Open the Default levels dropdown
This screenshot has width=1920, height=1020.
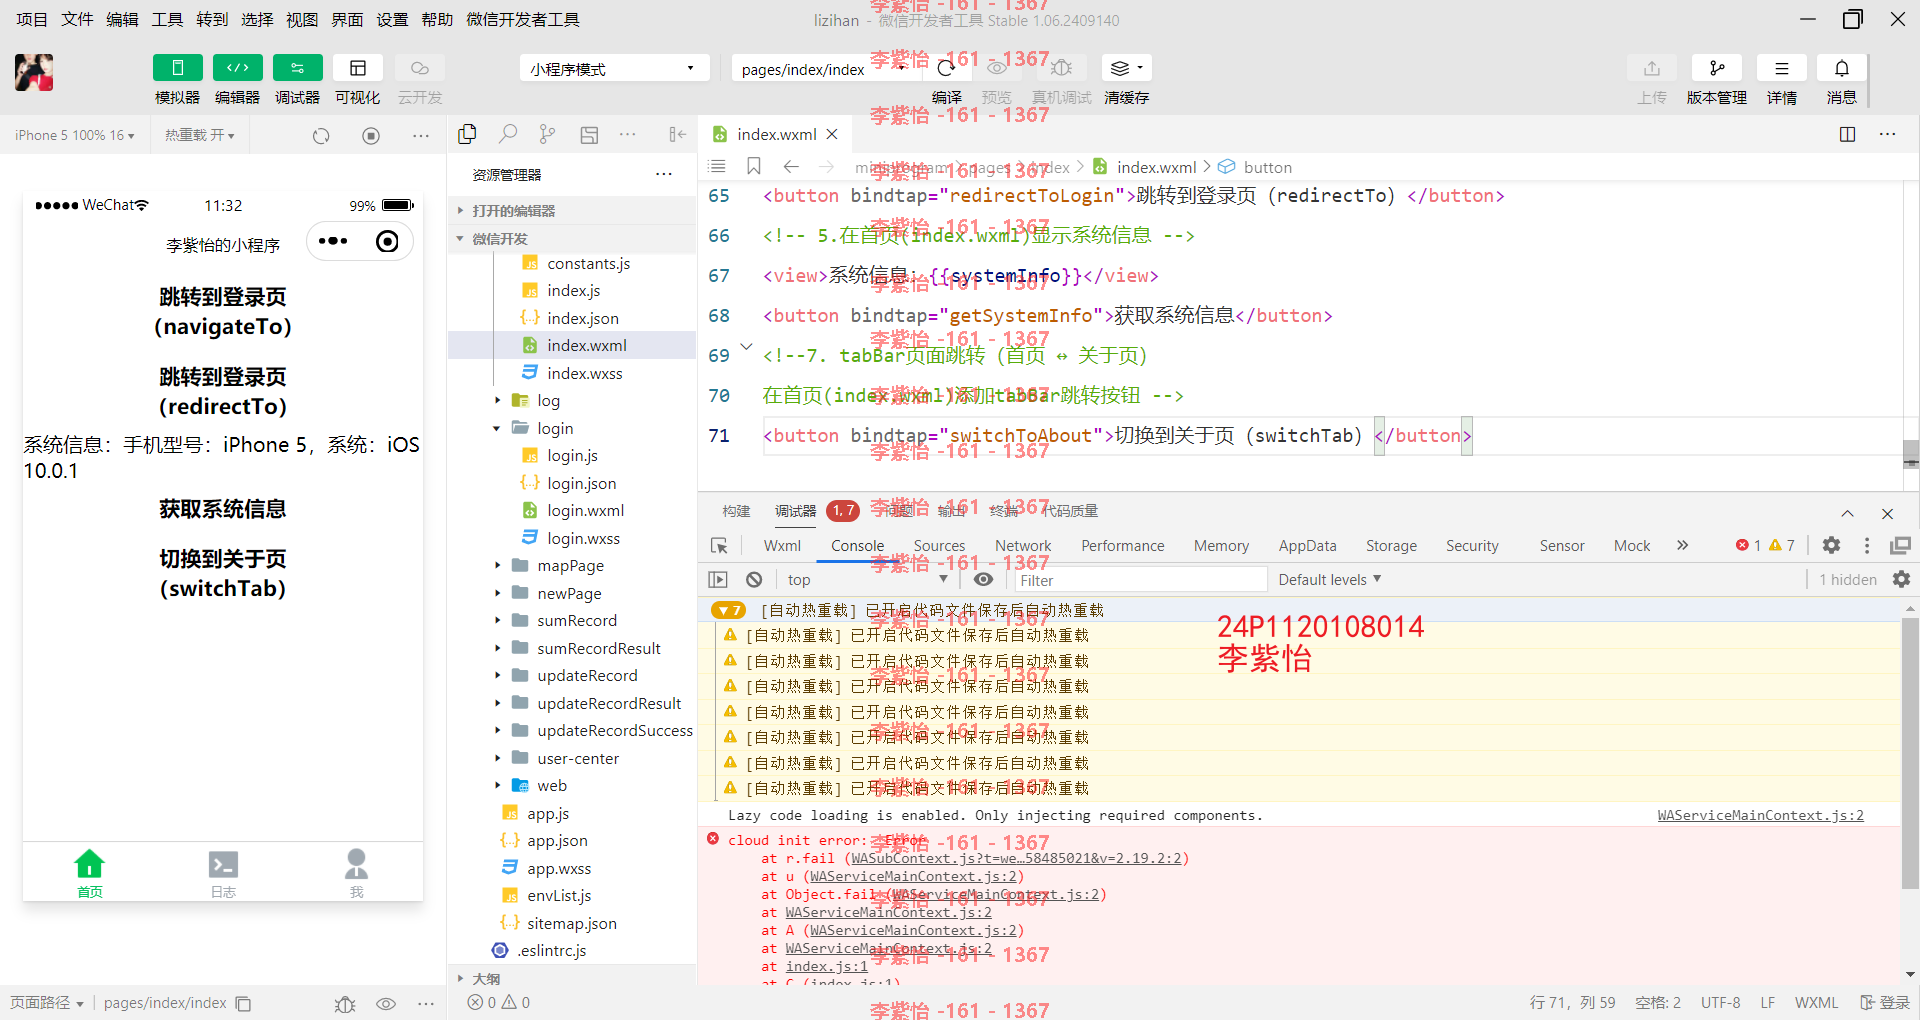tap(1329, 579)
